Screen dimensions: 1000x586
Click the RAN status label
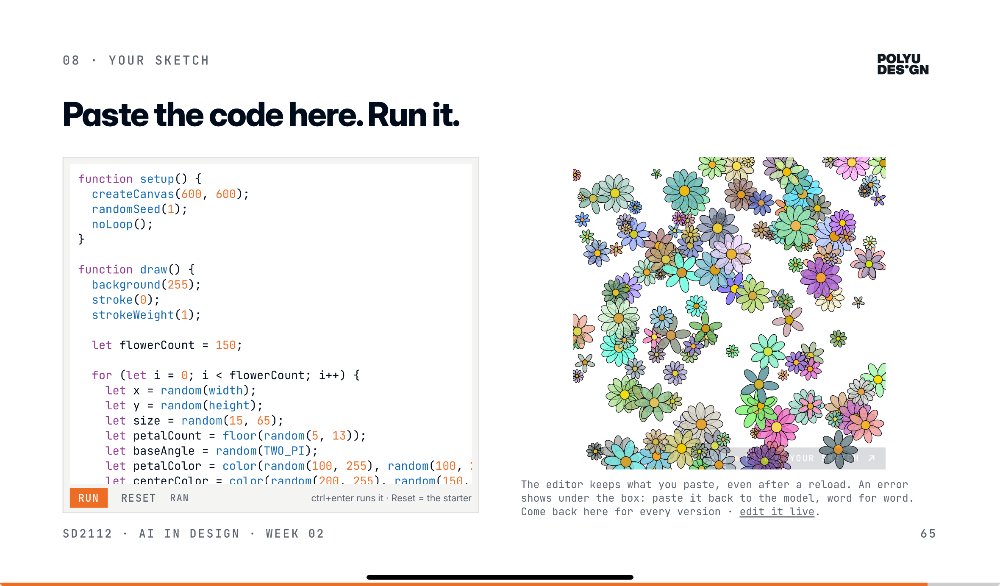[x=179, y=498]
